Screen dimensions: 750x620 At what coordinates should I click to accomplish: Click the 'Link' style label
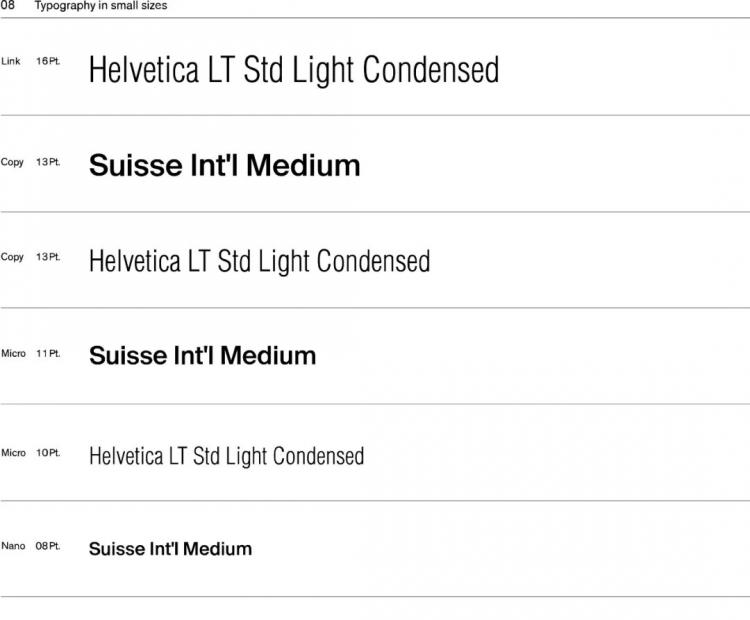11,61
